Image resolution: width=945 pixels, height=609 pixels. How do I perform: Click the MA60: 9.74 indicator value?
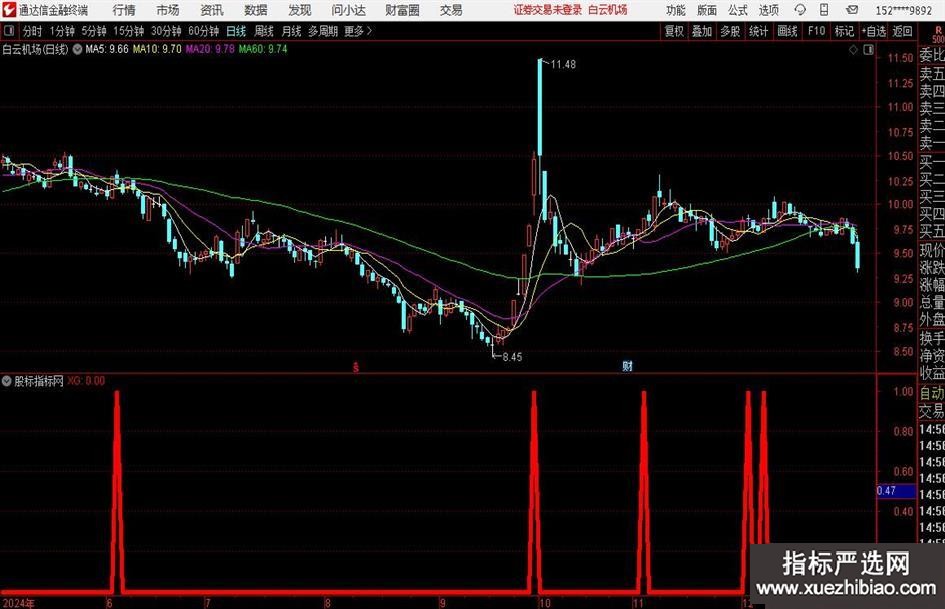click(x=263, y=49)
